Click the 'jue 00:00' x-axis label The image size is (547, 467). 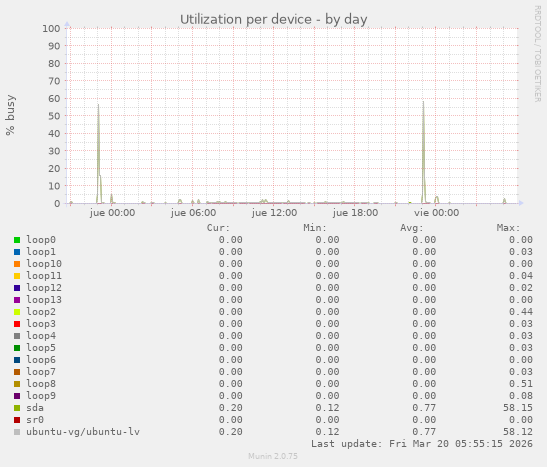click(x=112, y=213)
